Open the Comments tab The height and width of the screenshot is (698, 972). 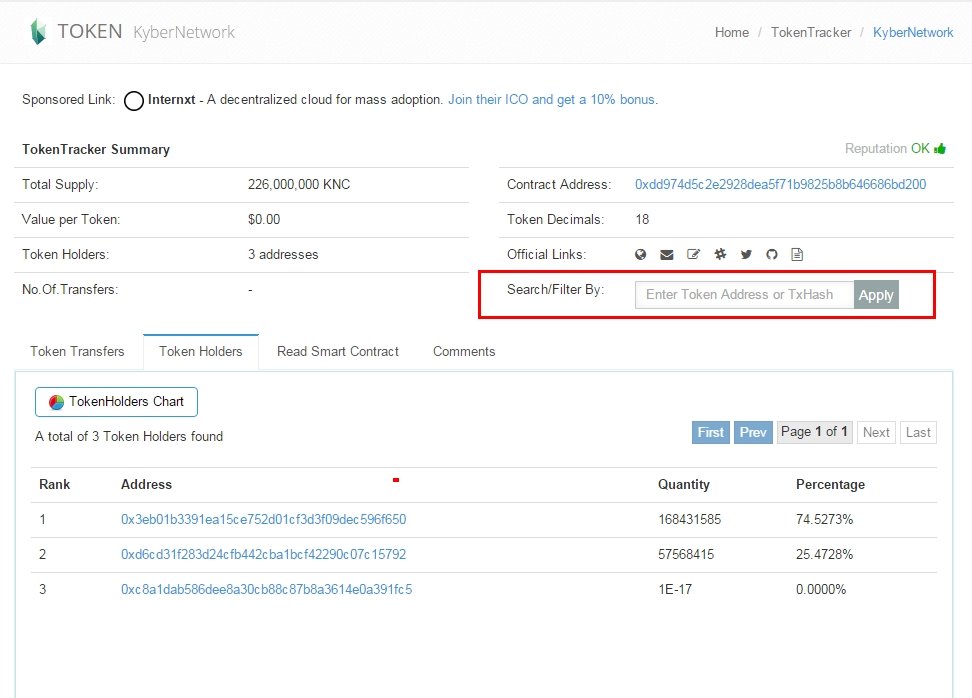(464, 351)
